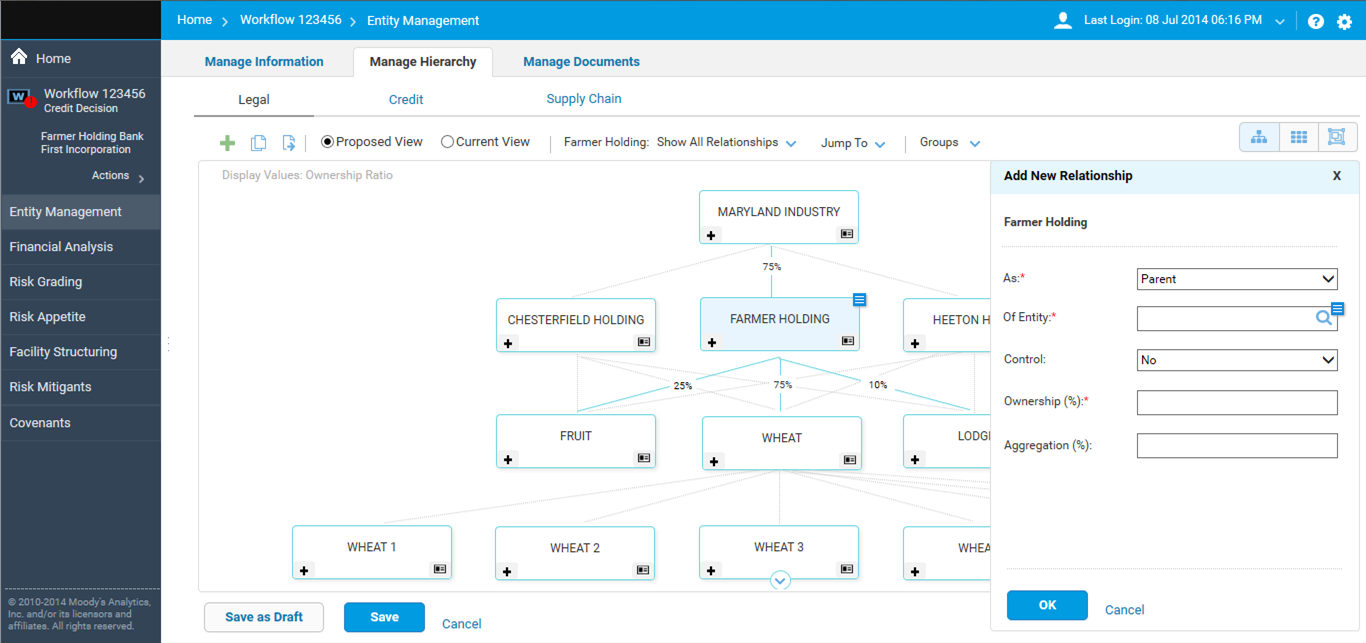The image size is (1366, 643).
Task: Click the green plus add icon
Action: pos(227,143)
